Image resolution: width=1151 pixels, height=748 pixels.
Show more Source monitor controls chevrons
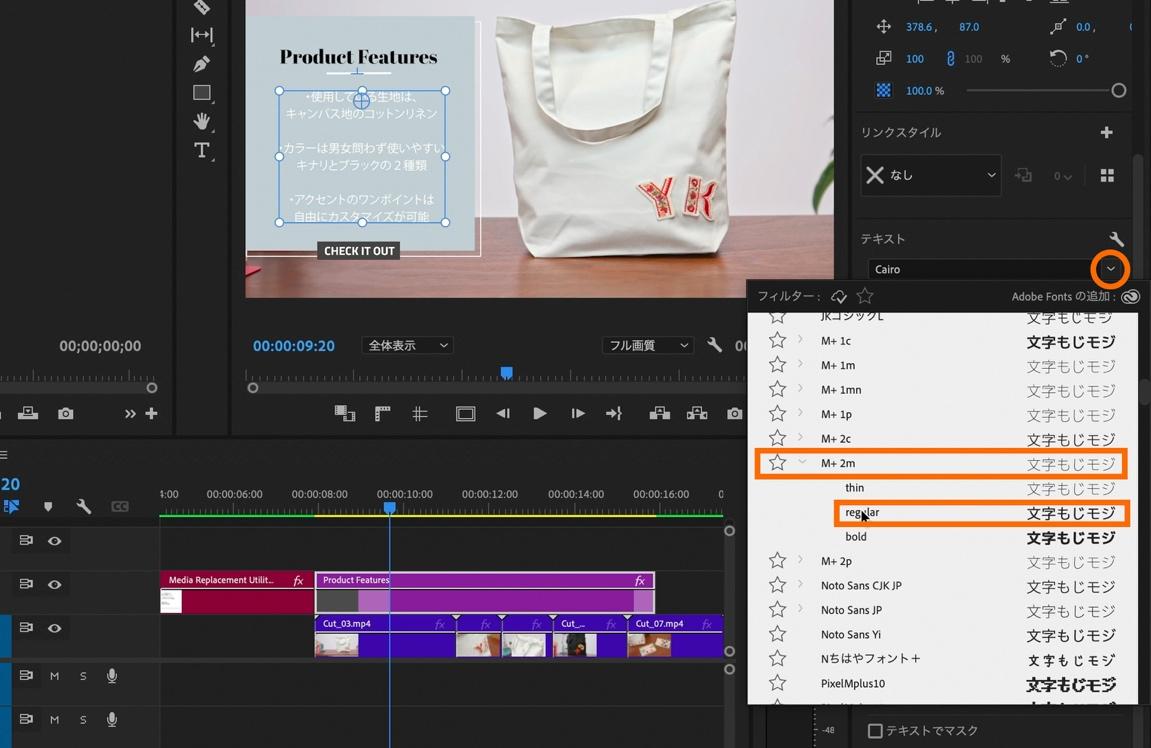coord(130,414)
